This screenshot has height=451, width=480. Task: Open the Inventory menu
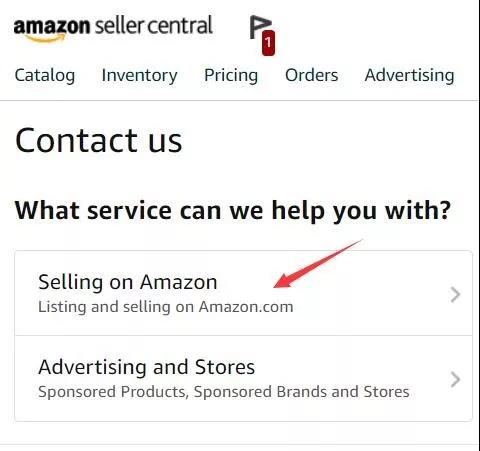[x=139, y=75]
